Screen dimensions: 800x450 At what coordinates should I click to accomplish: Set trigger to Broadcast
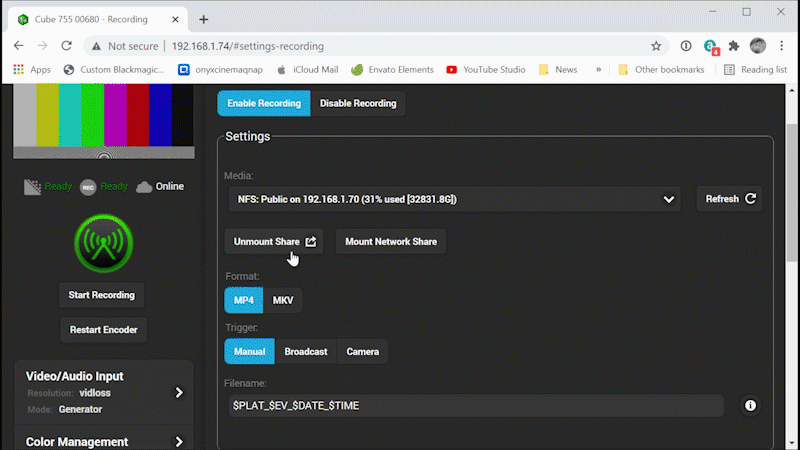[305, 352]
